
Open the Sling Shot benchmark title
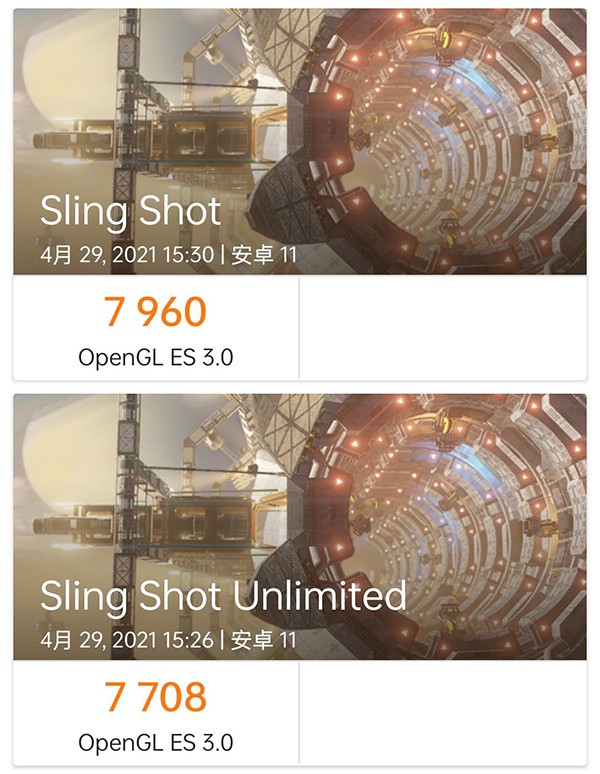tap(130, 212)
